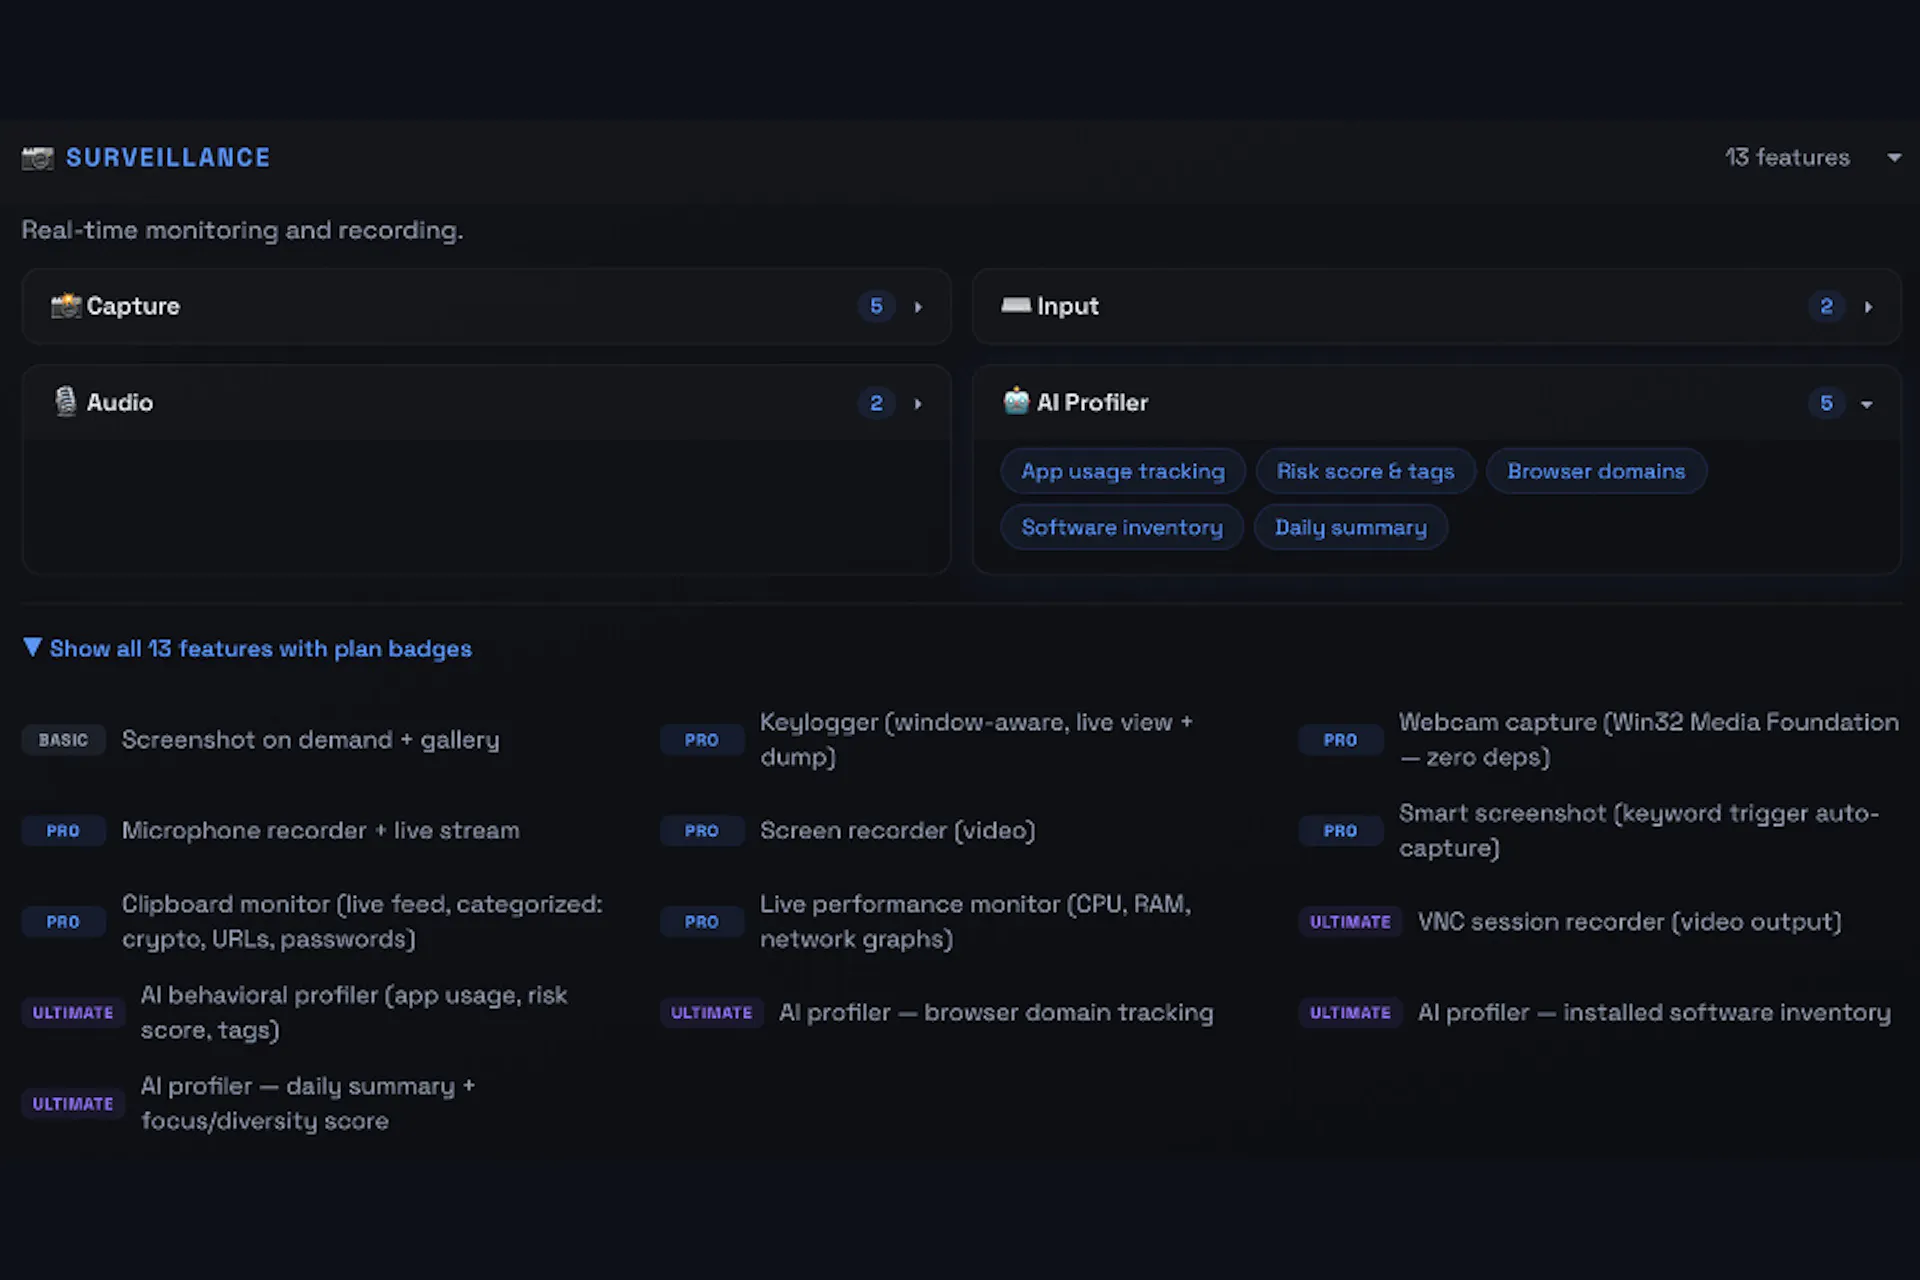Click the camera icon beside SURVEILLANCE heading
The height and width of the screenshot is (1280, 1920).
click(38, 158)
